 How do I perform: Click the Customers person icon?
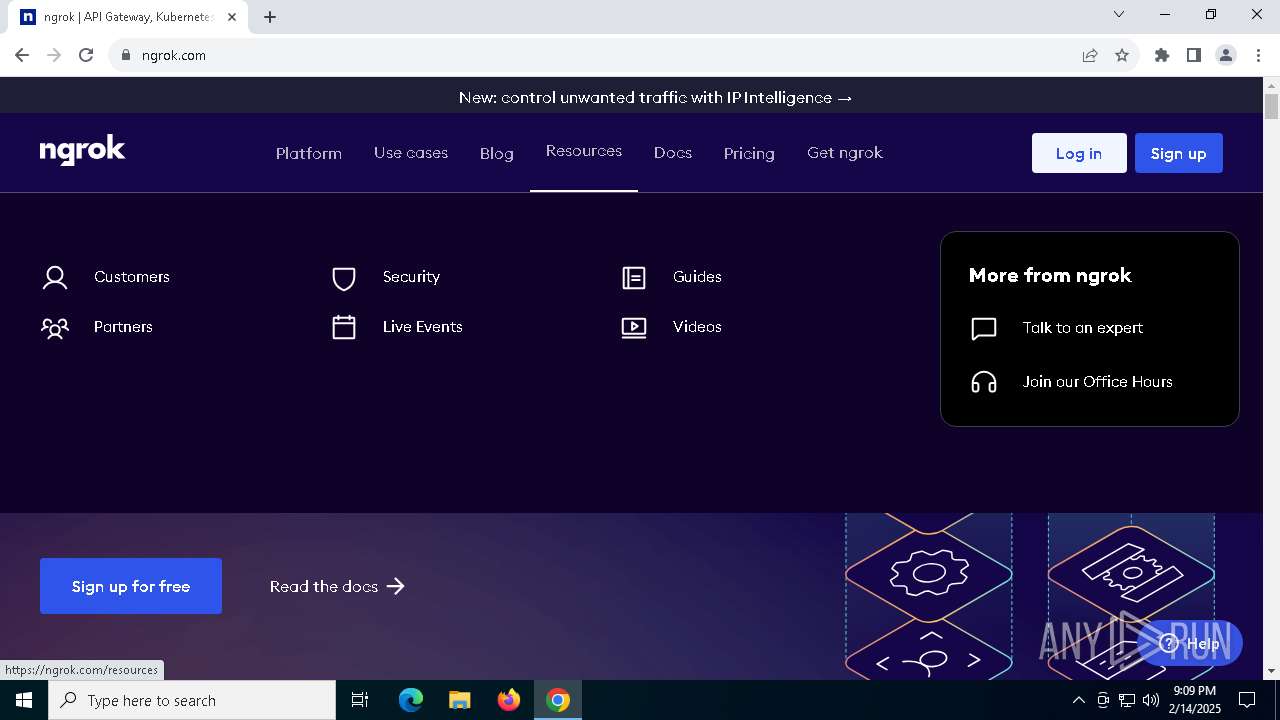point(55,277)
